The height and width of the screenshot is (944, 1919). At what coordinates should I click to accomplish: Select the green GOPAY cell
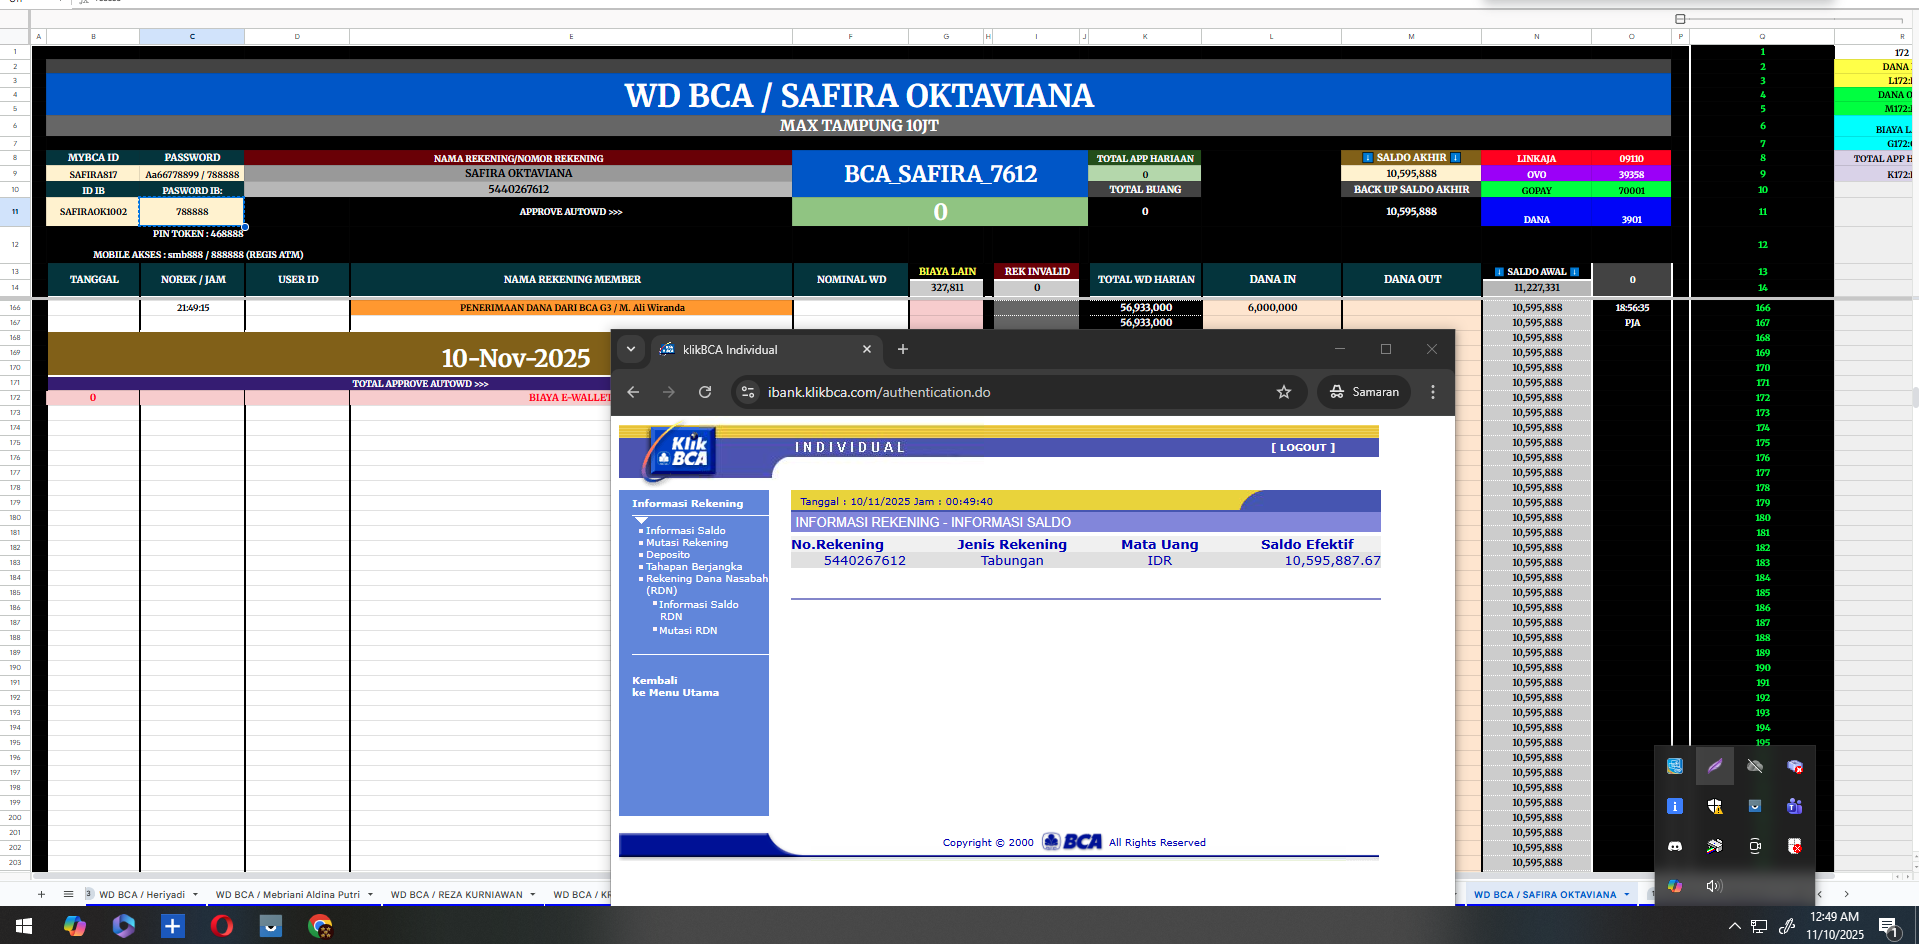click(1536, 190)
